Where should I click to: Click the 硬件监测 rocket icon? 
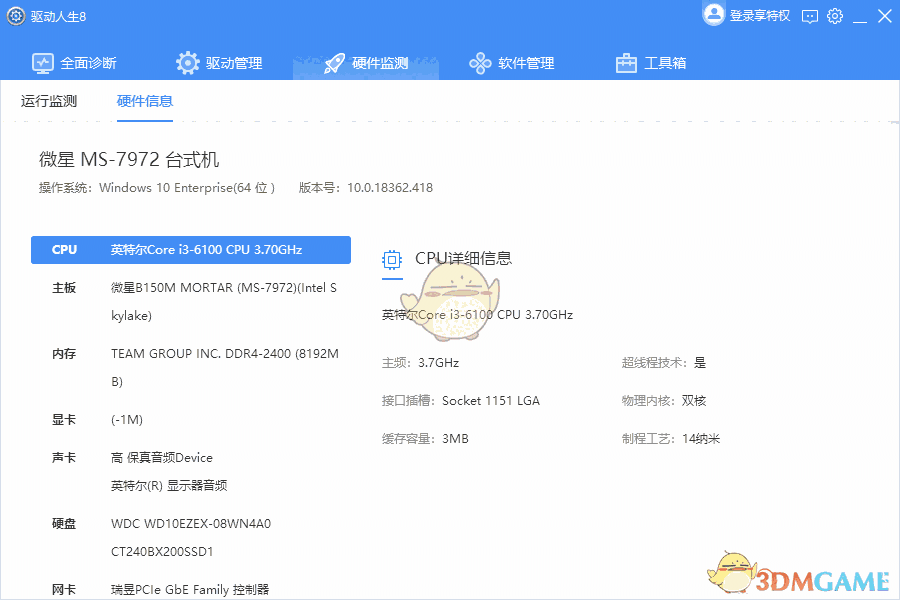pos(333,62)
